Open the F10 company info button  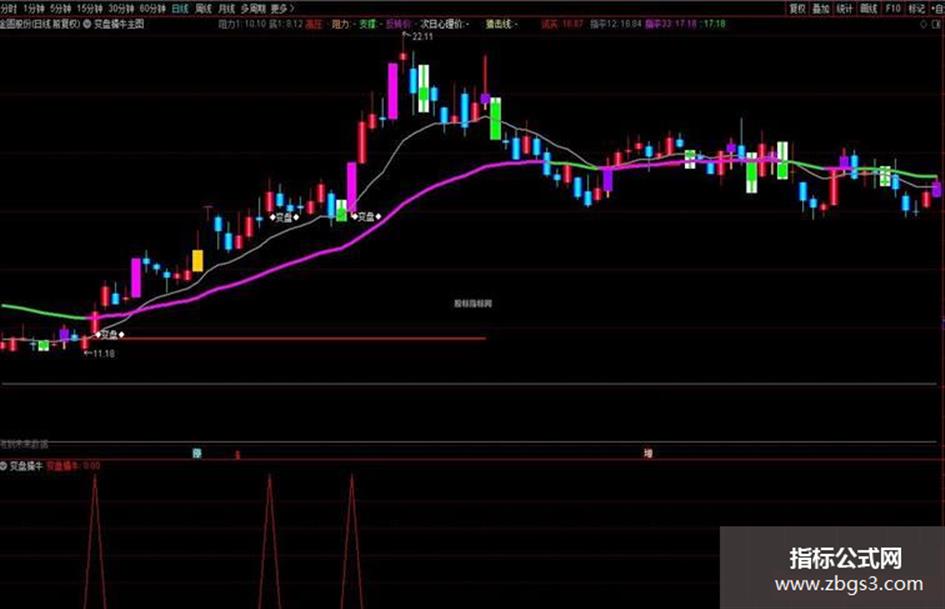[x=893, y=8]
